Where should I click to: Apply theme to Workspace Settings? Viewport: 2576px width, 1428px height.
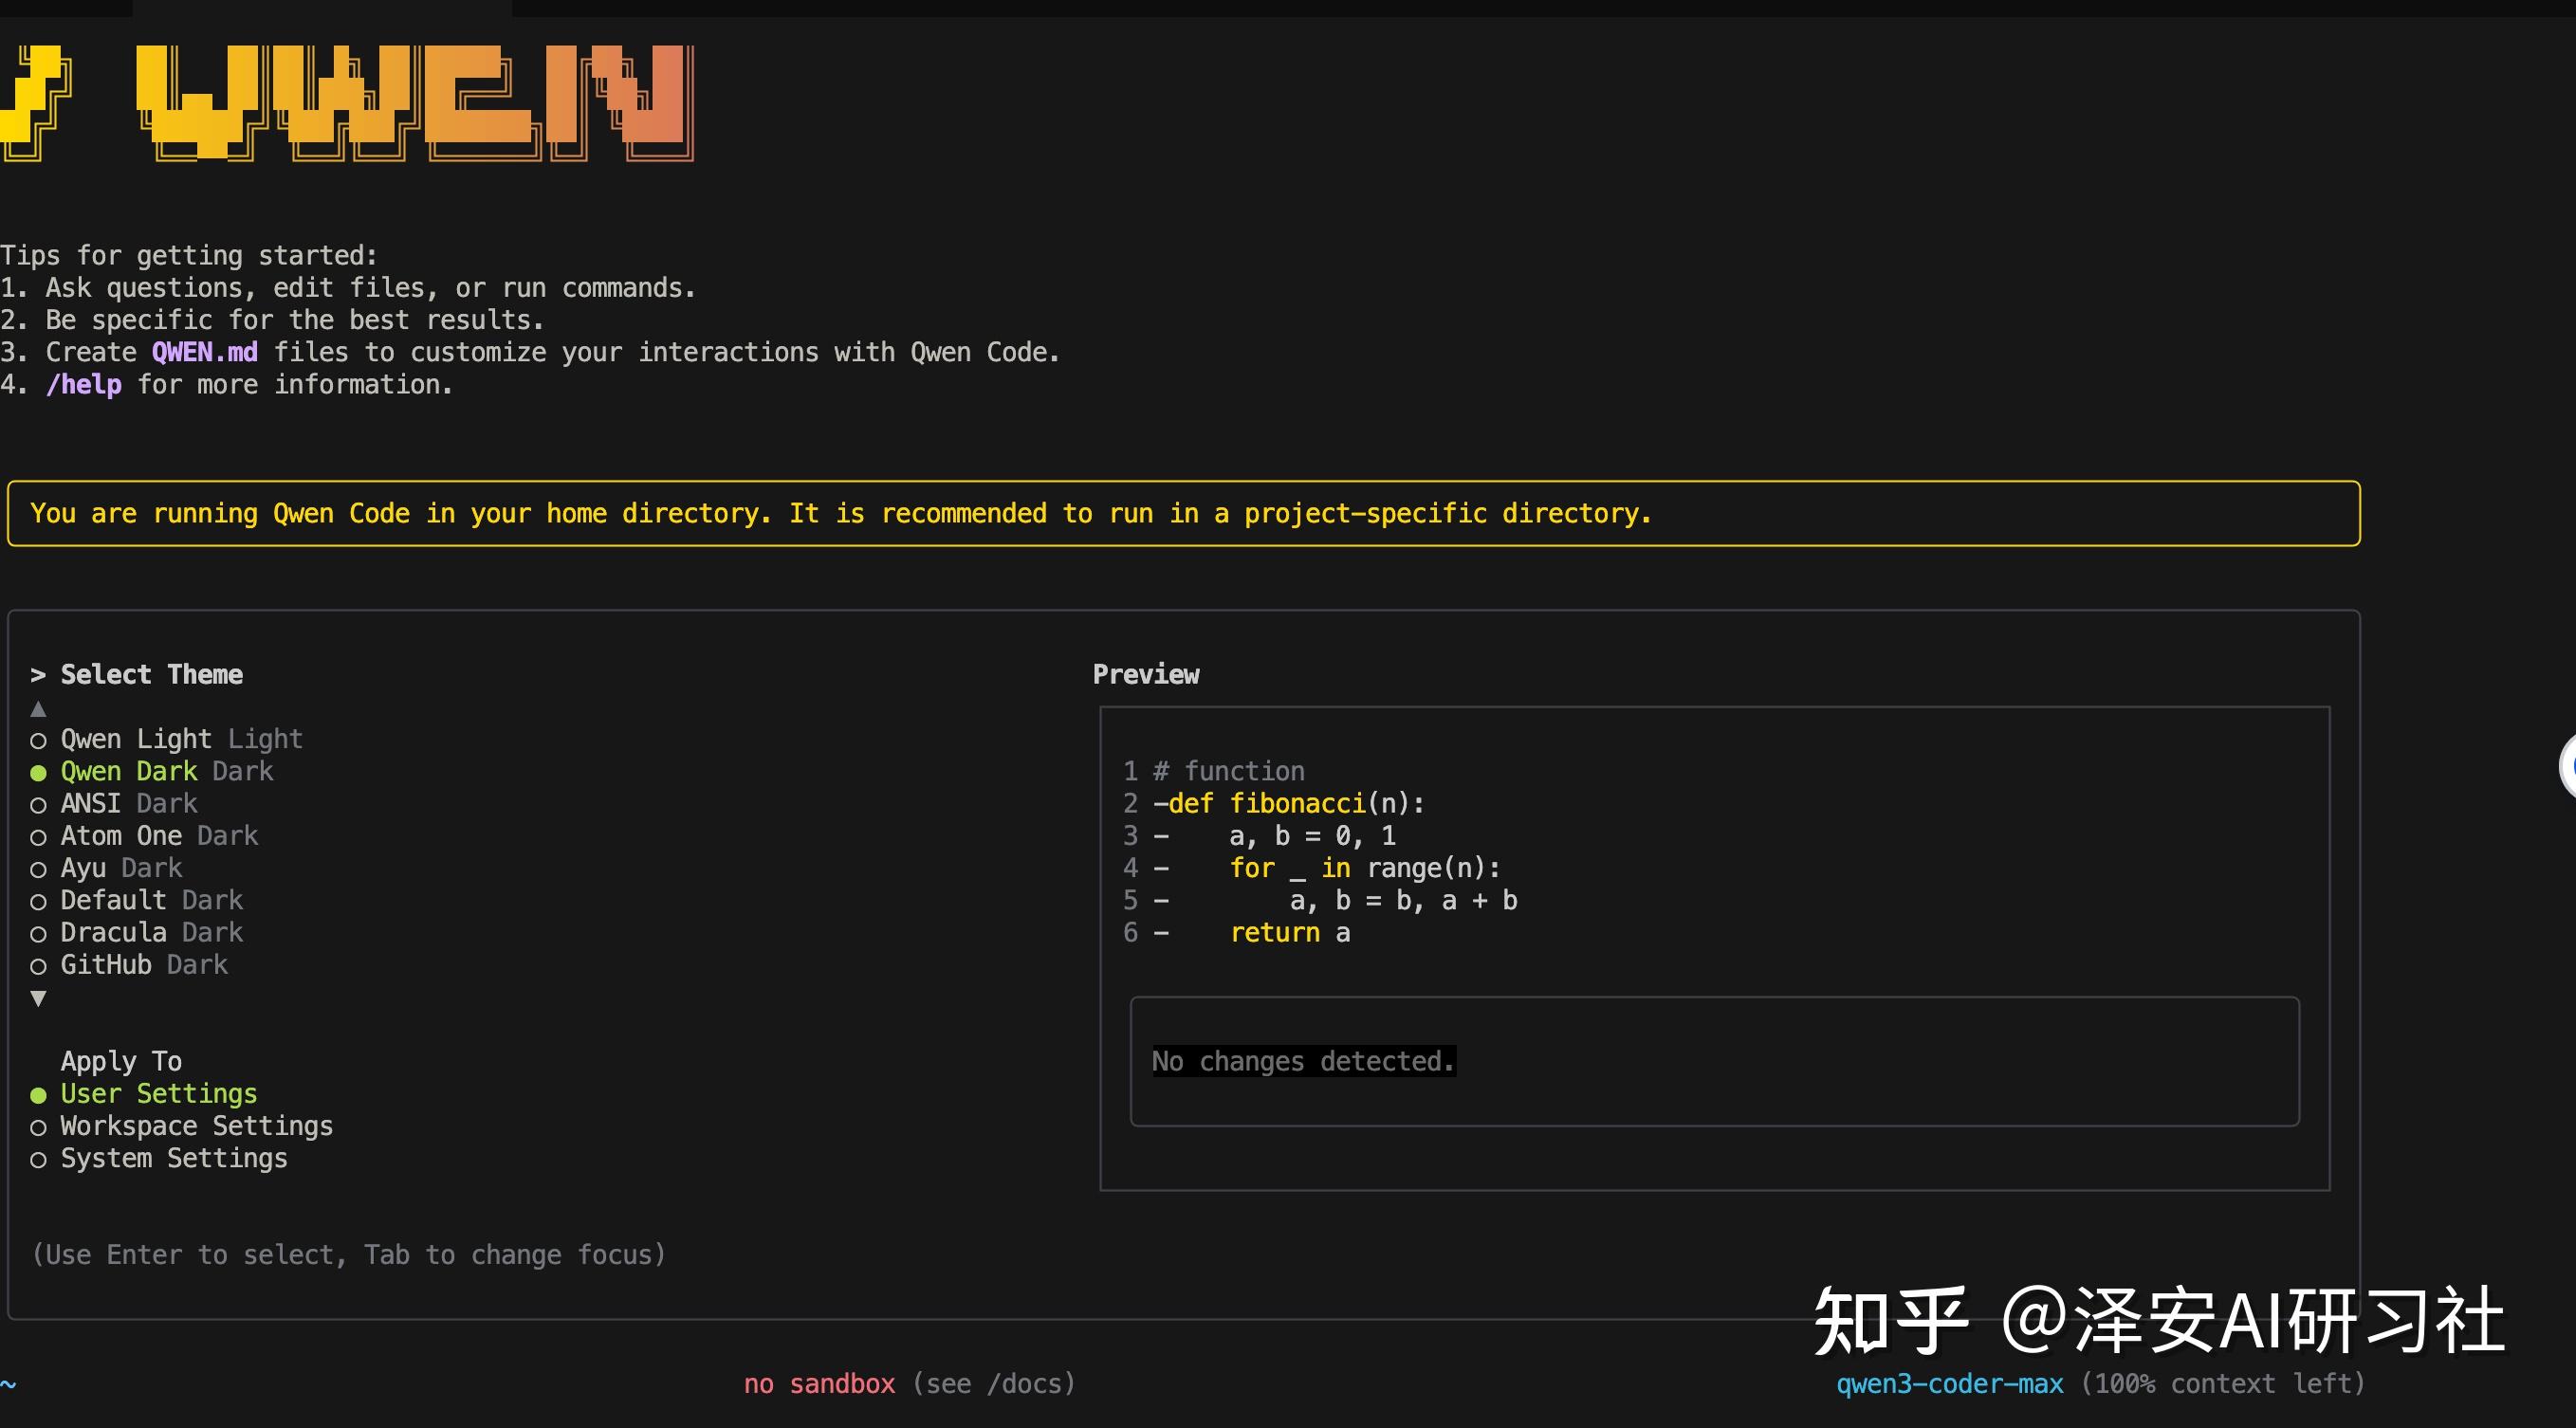(x=196, y=1126)
